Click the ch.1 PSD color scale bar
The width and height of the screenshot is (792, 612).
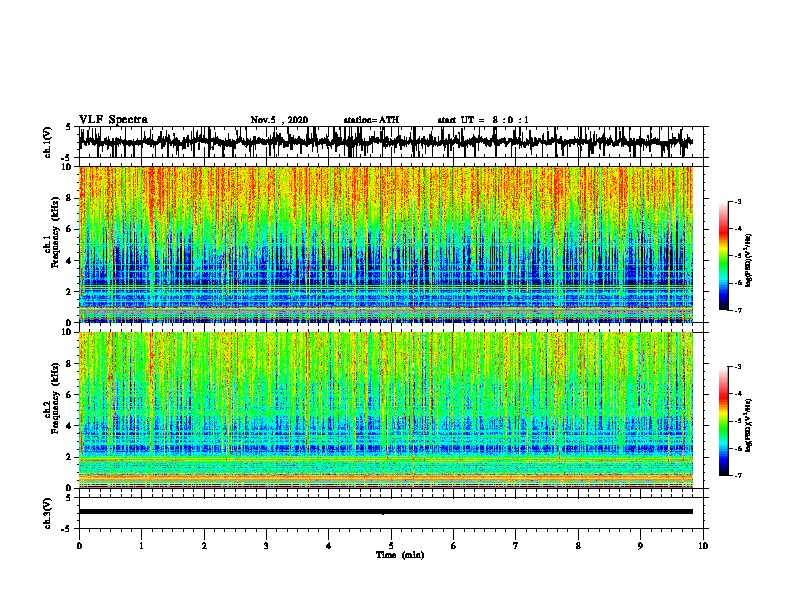724,256
